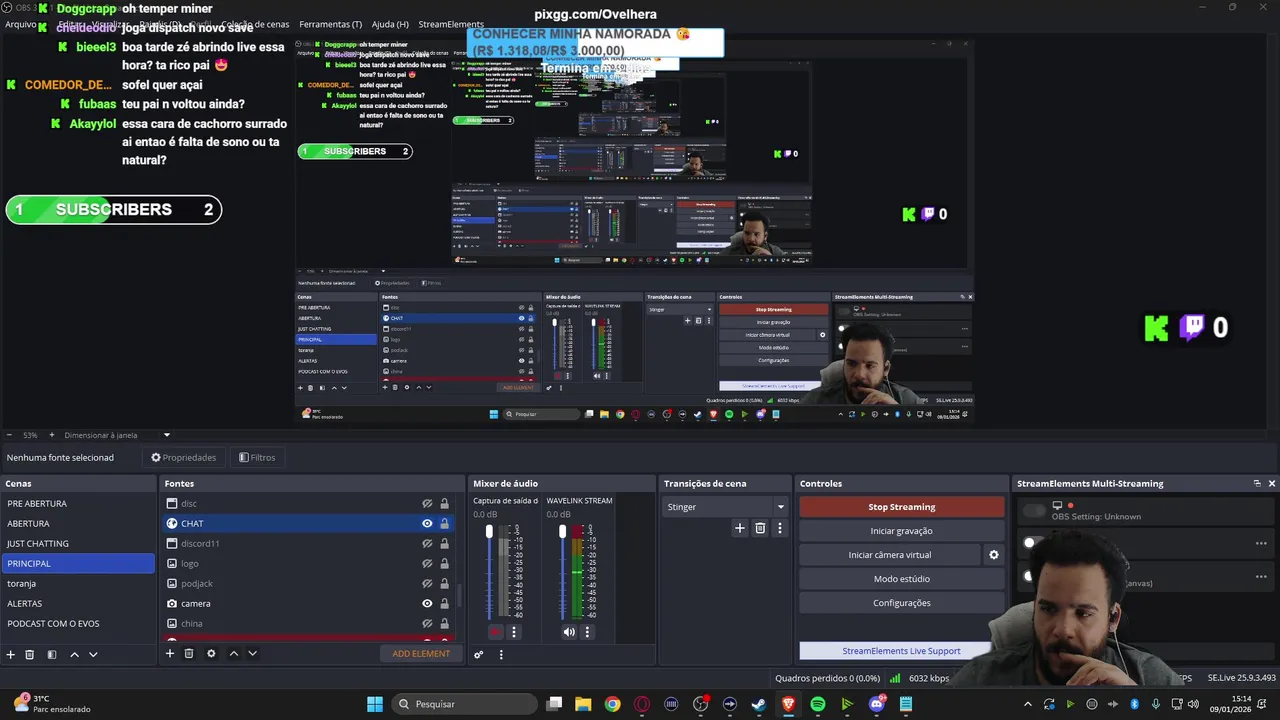This screenshot has width=1280, height=720.
Task: Open virtual camera settings gear
Action: tap(994, 555)
